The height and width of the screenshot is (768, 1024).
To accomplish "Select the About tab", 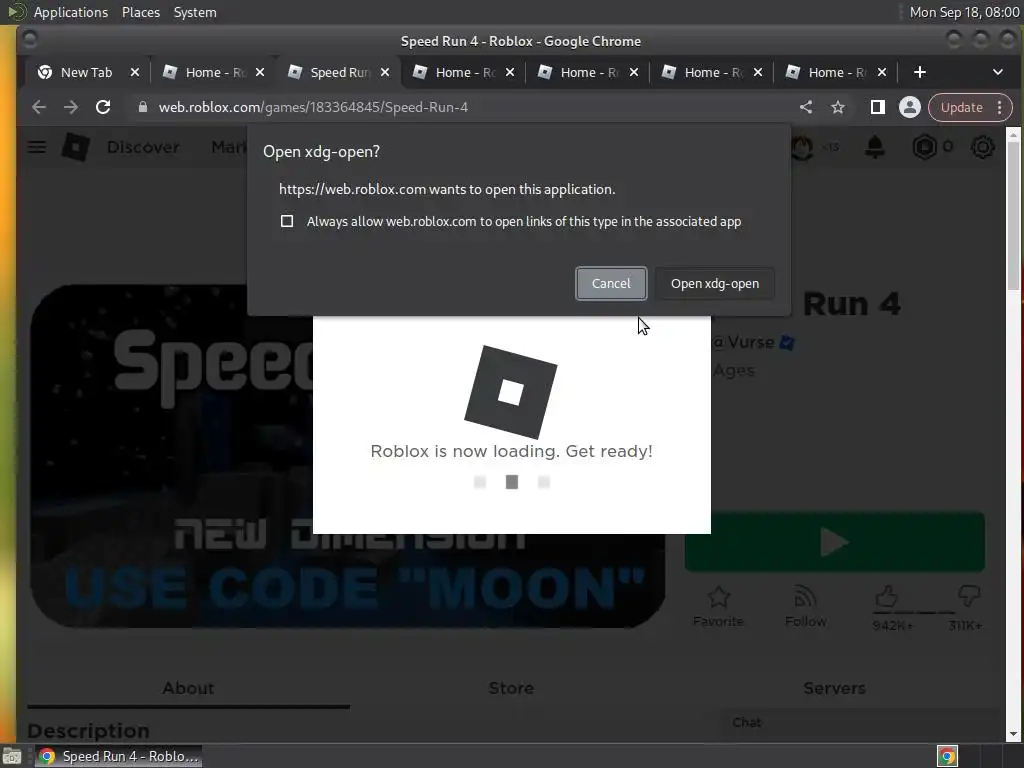I will (x=188, y=688).
